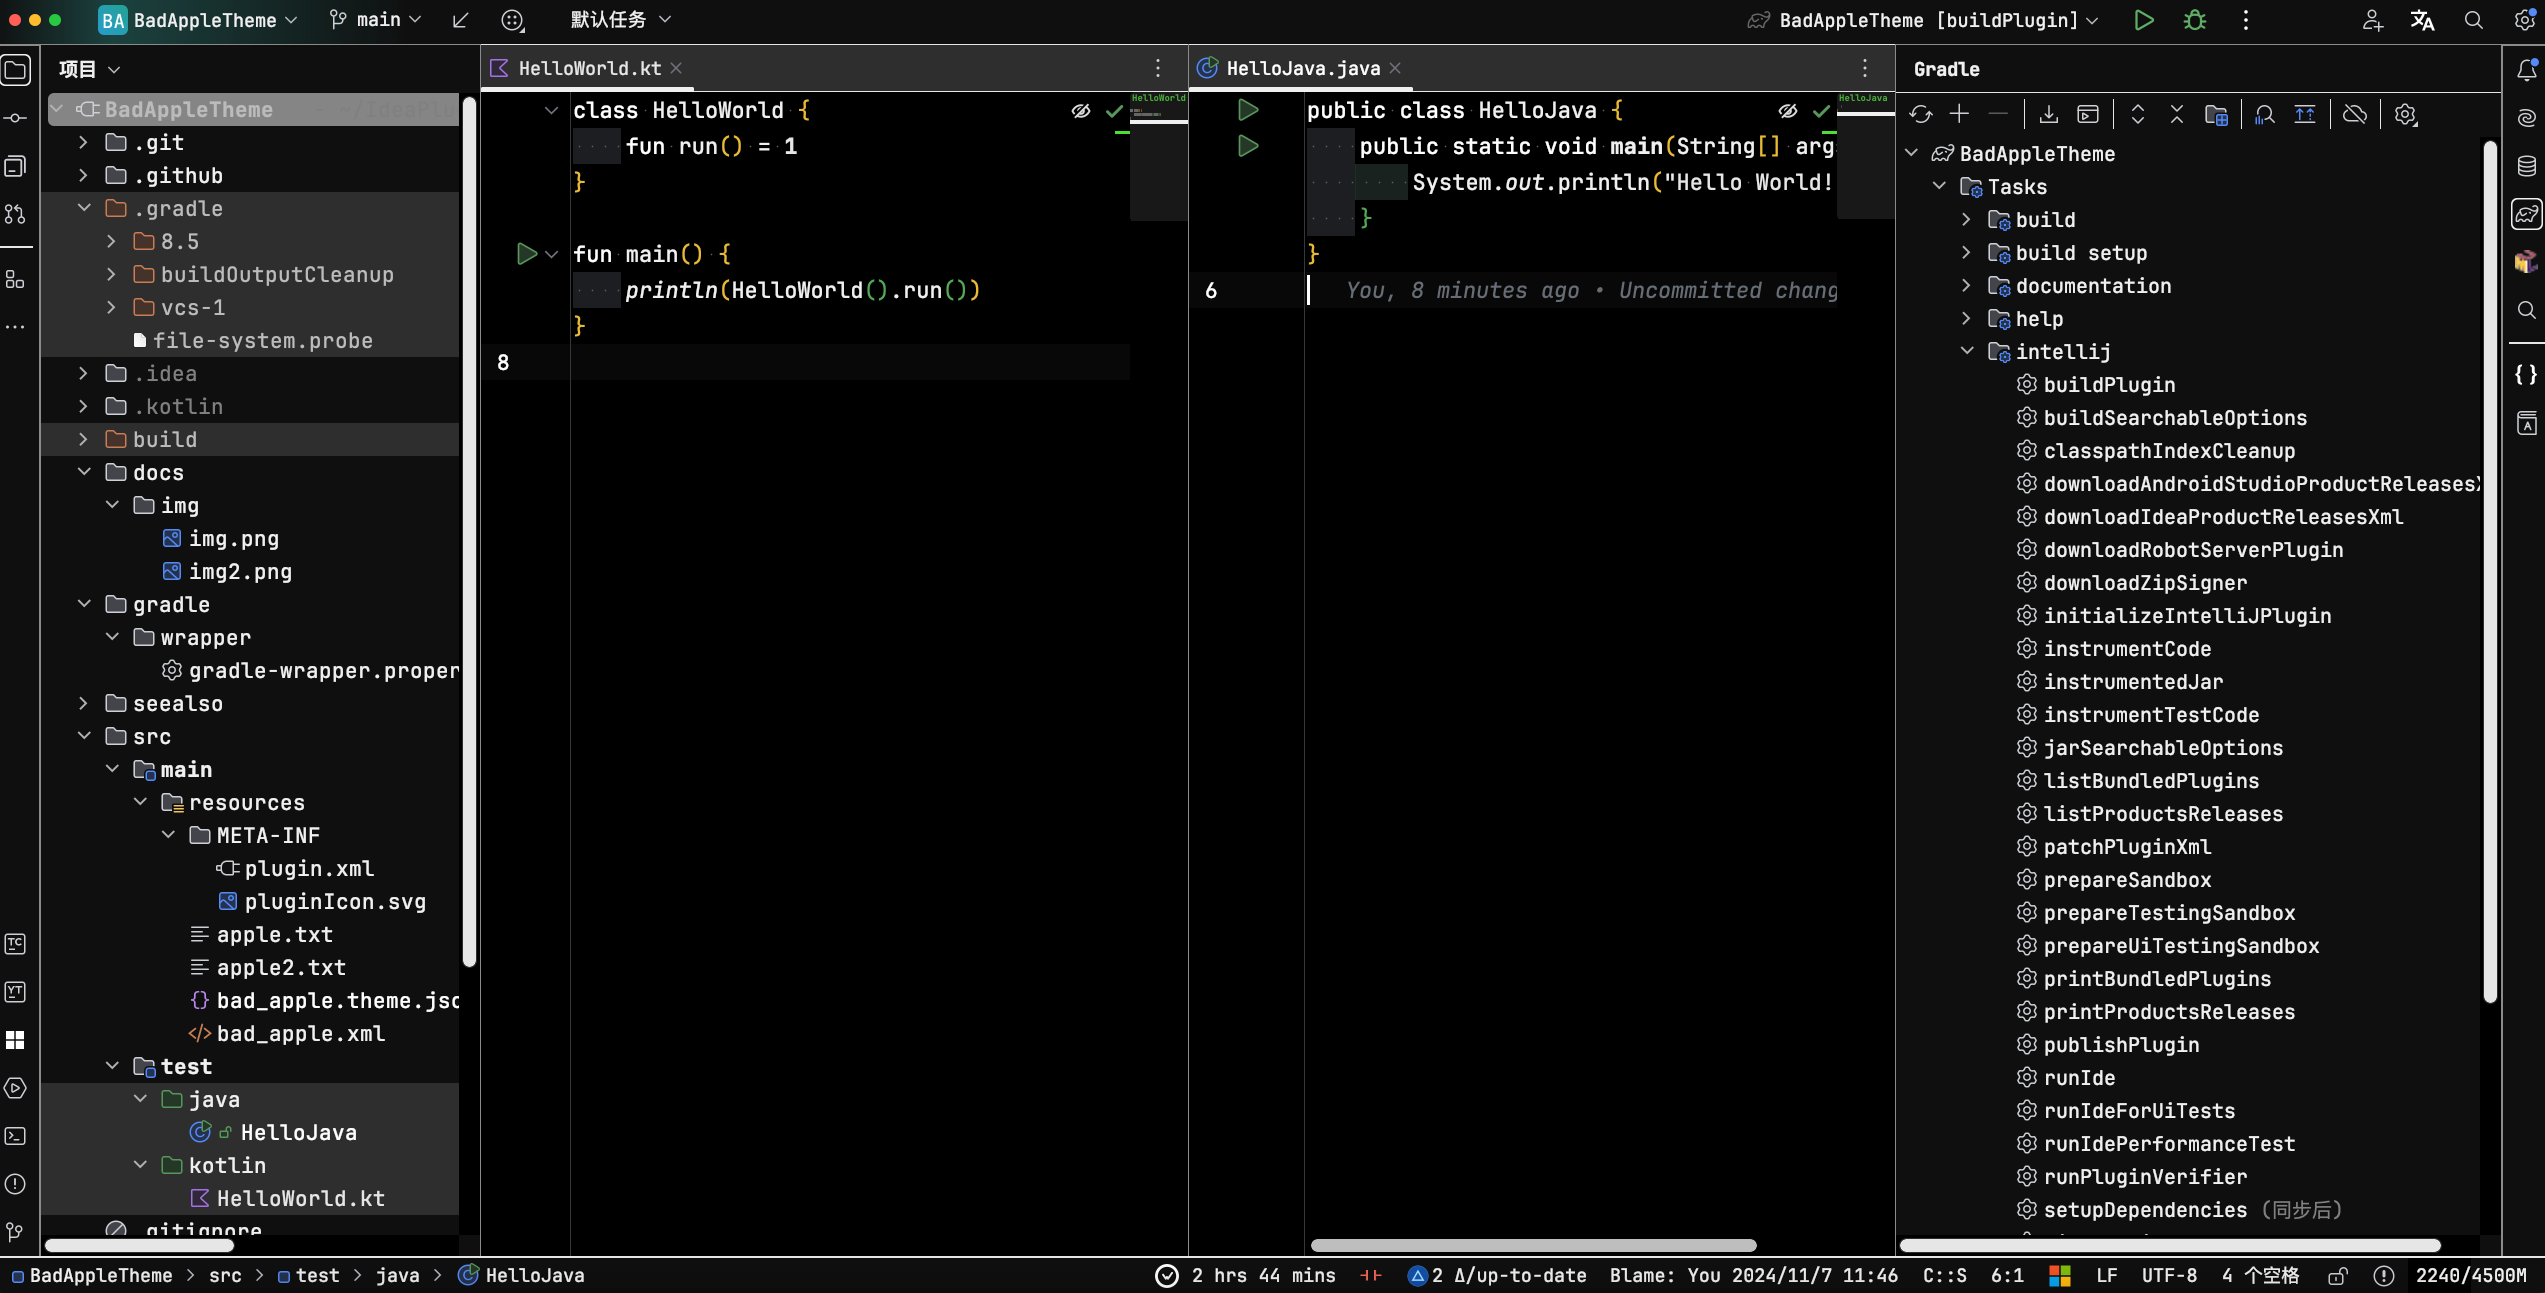Toggle the read-only lock icon in status bar
This screenshot has width=2545, height=1293.
(2338, 1276)
